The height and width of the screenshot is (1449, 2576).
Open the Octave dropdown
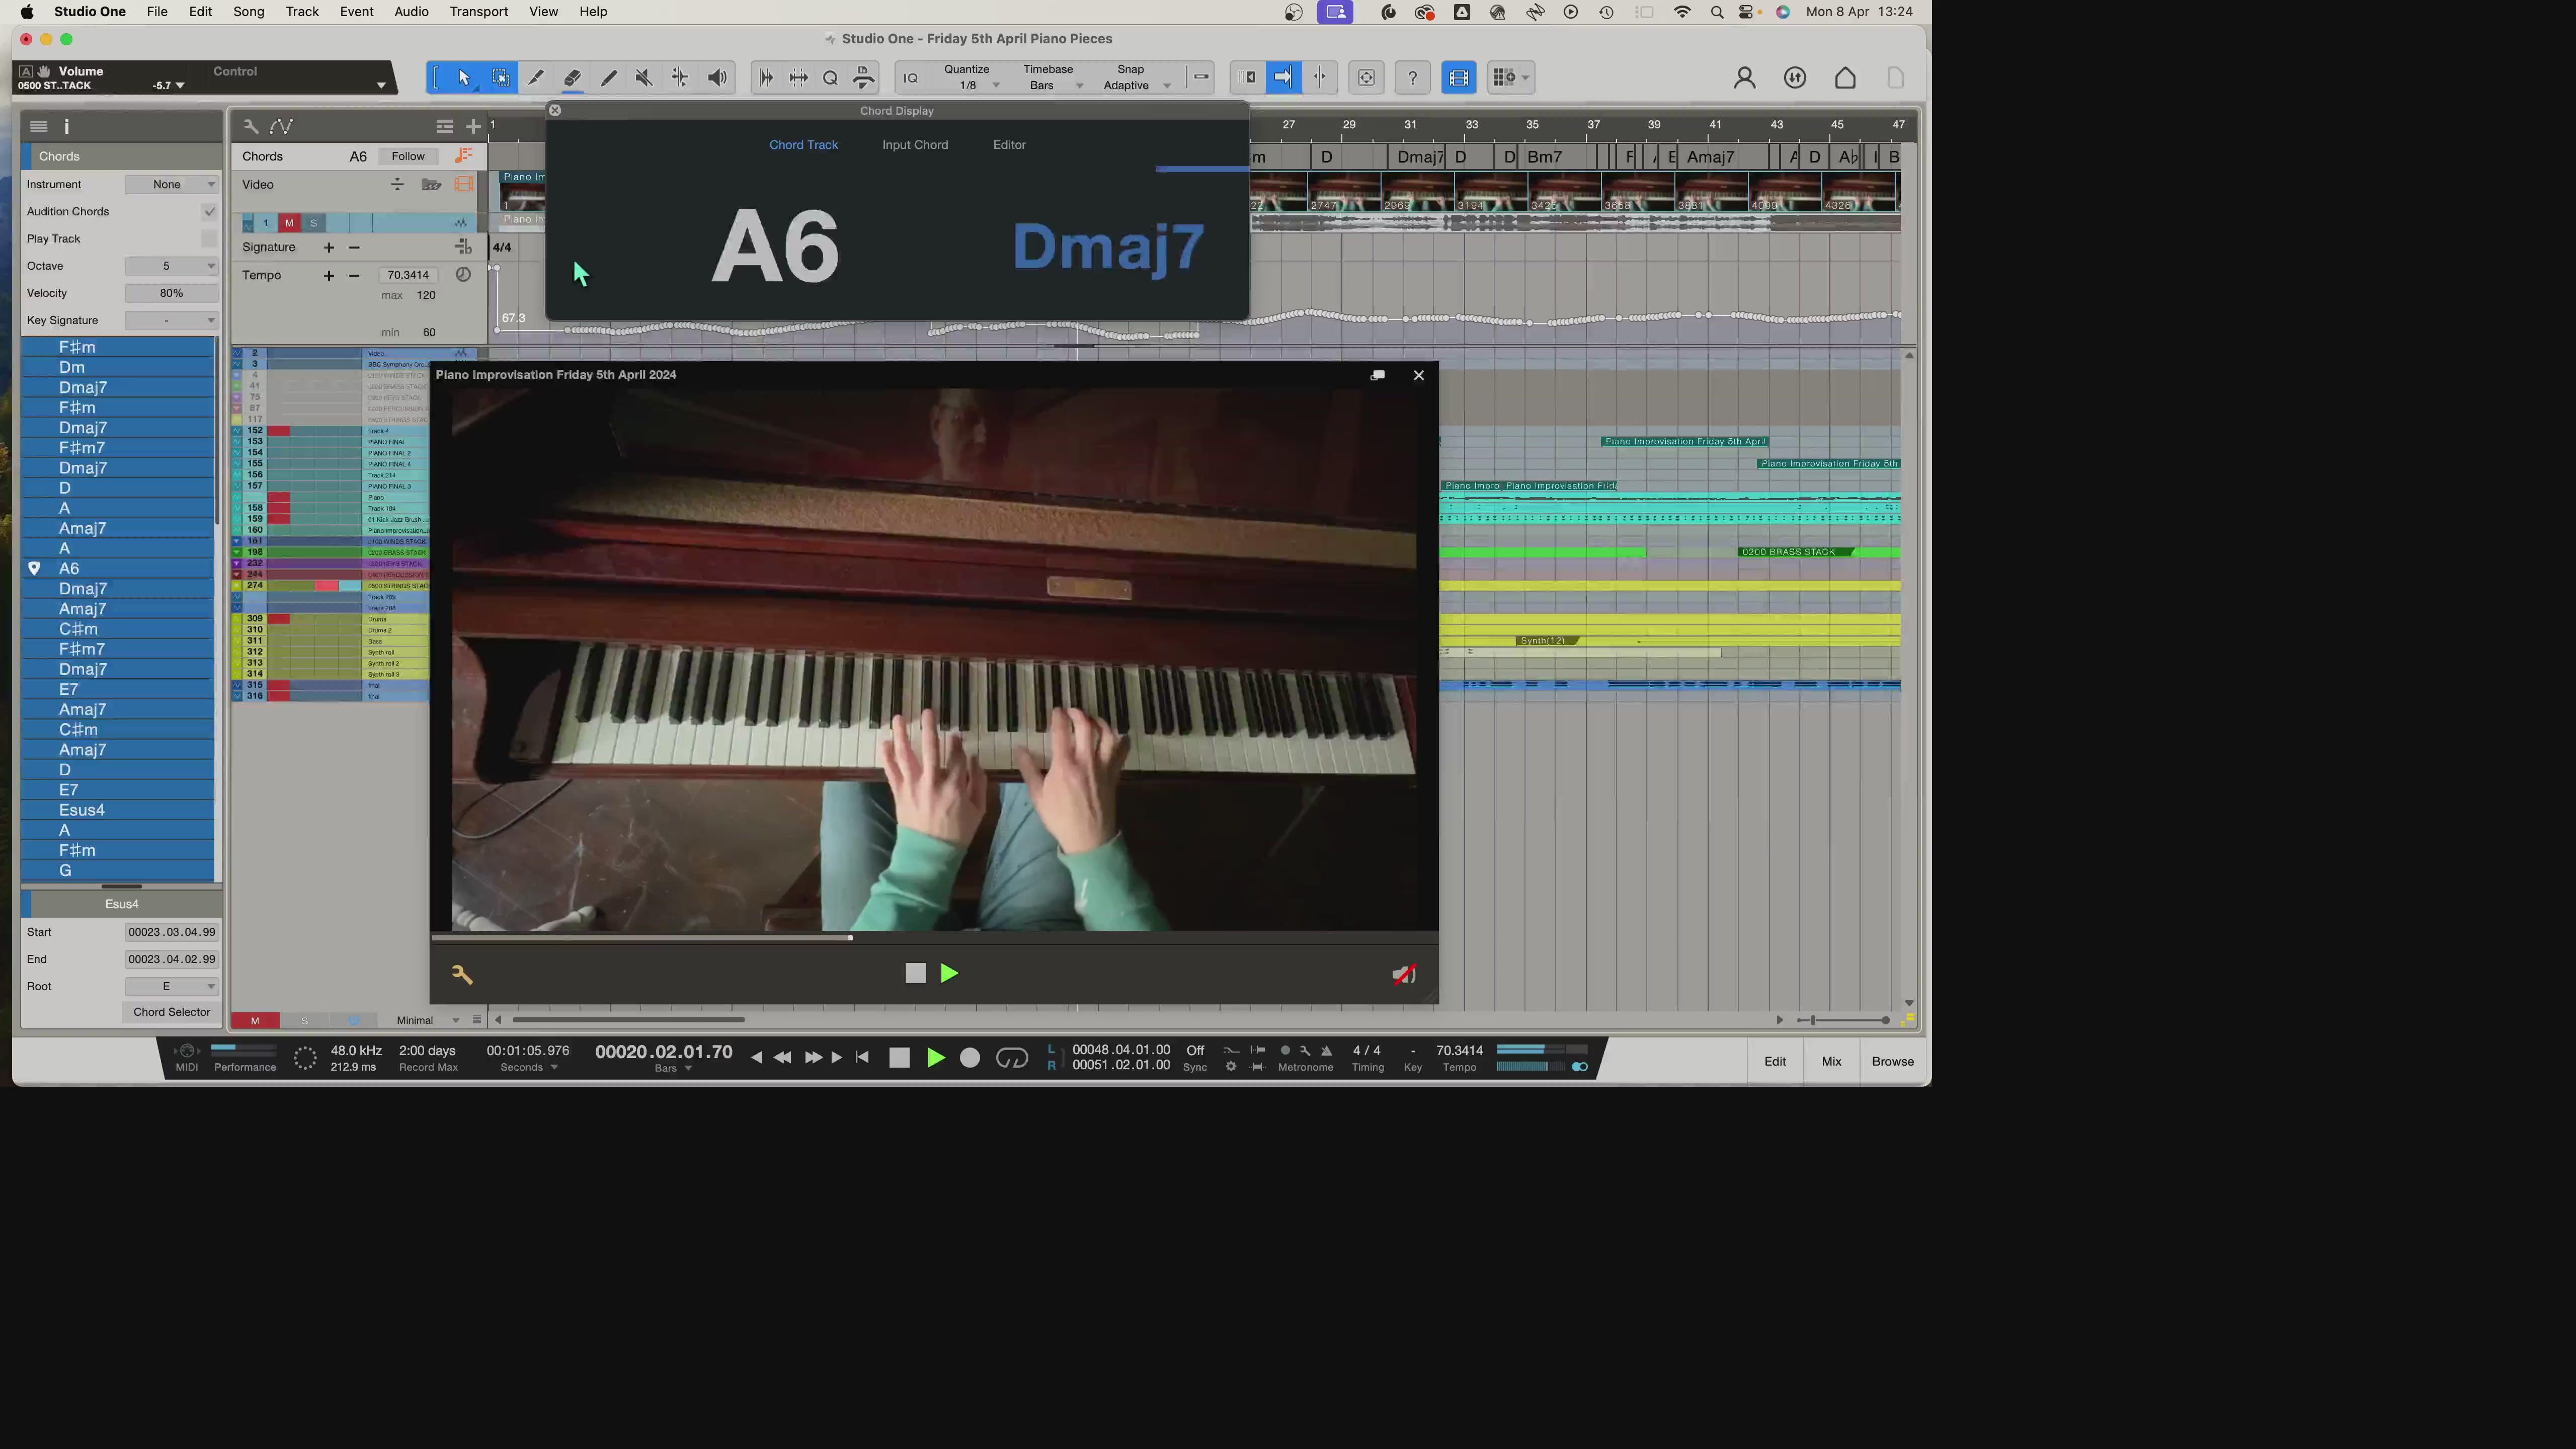(171, 266)
